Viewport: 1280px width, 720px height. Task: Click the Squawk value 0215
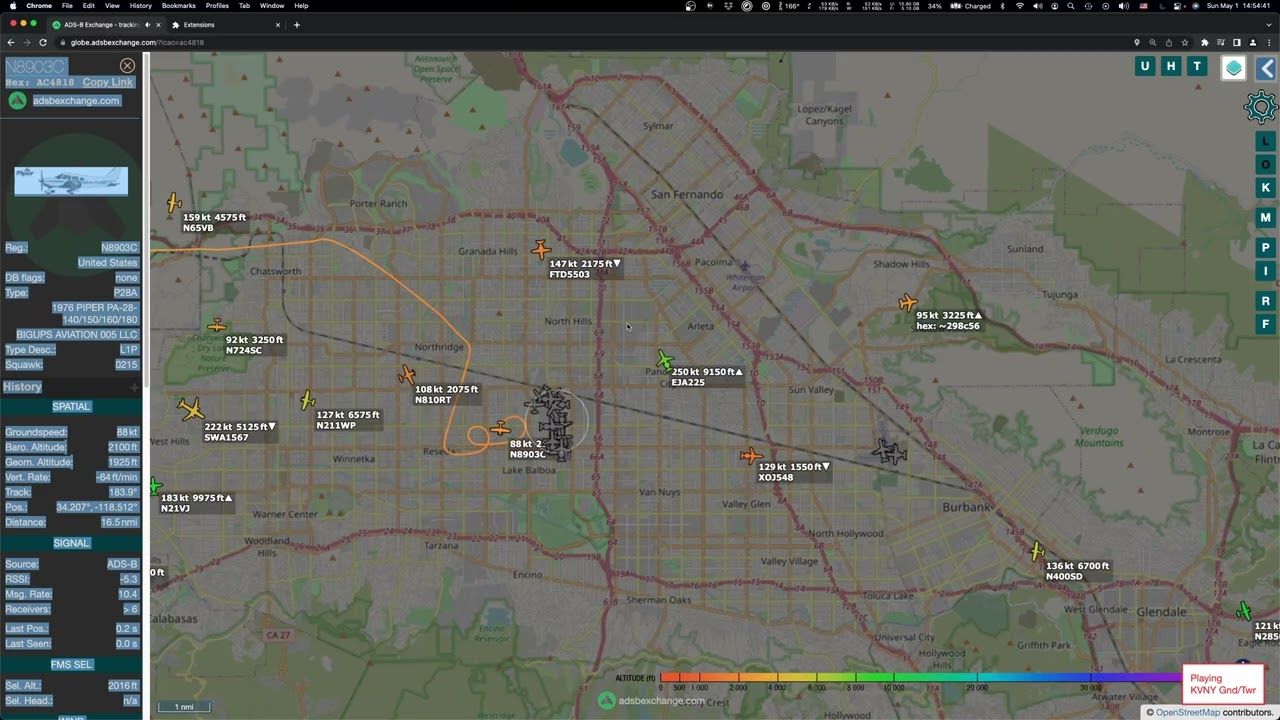click(126, 365)
